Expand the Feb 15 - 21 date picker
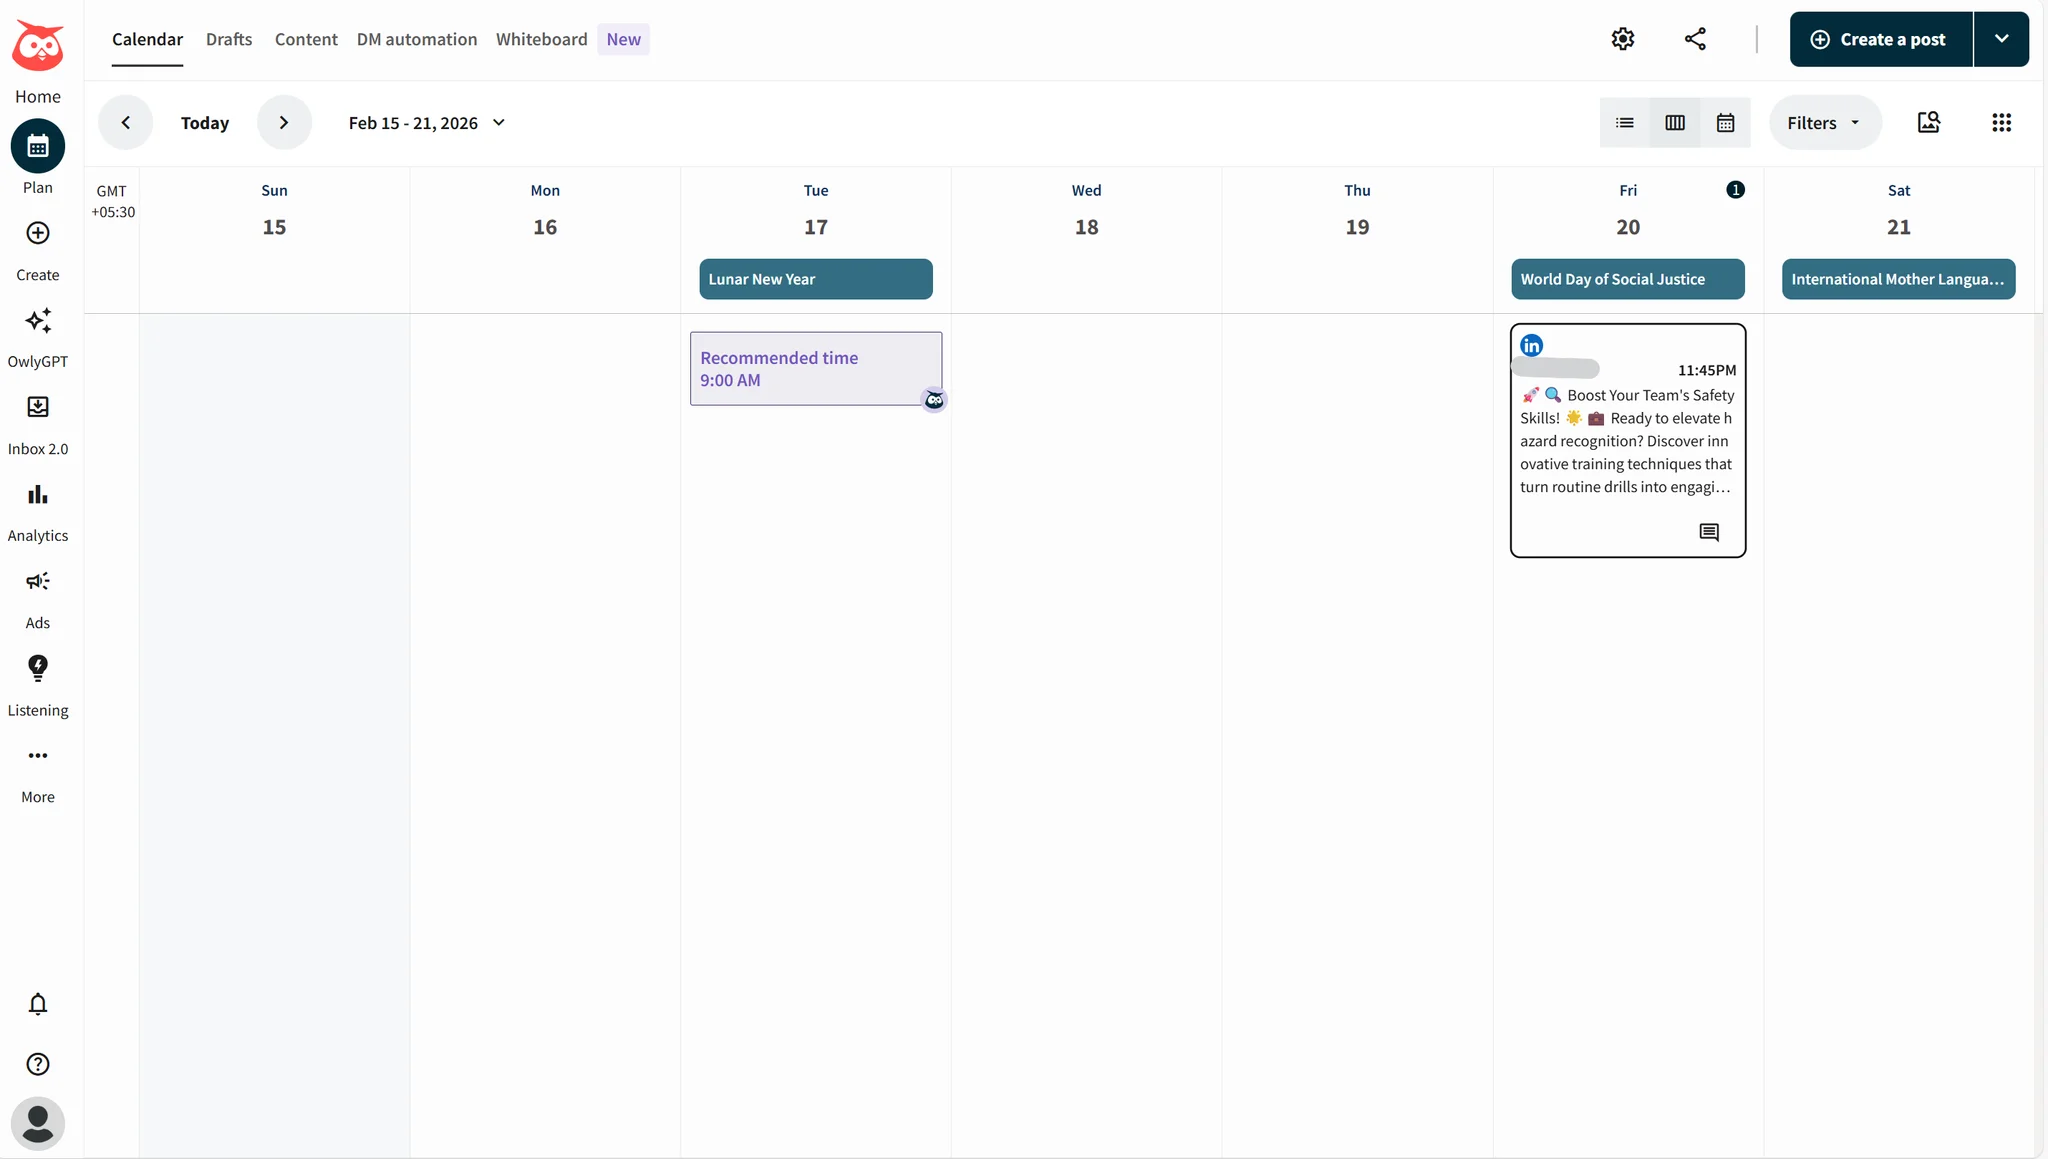Viewport: 2048px width, 1159px height. 497,122
